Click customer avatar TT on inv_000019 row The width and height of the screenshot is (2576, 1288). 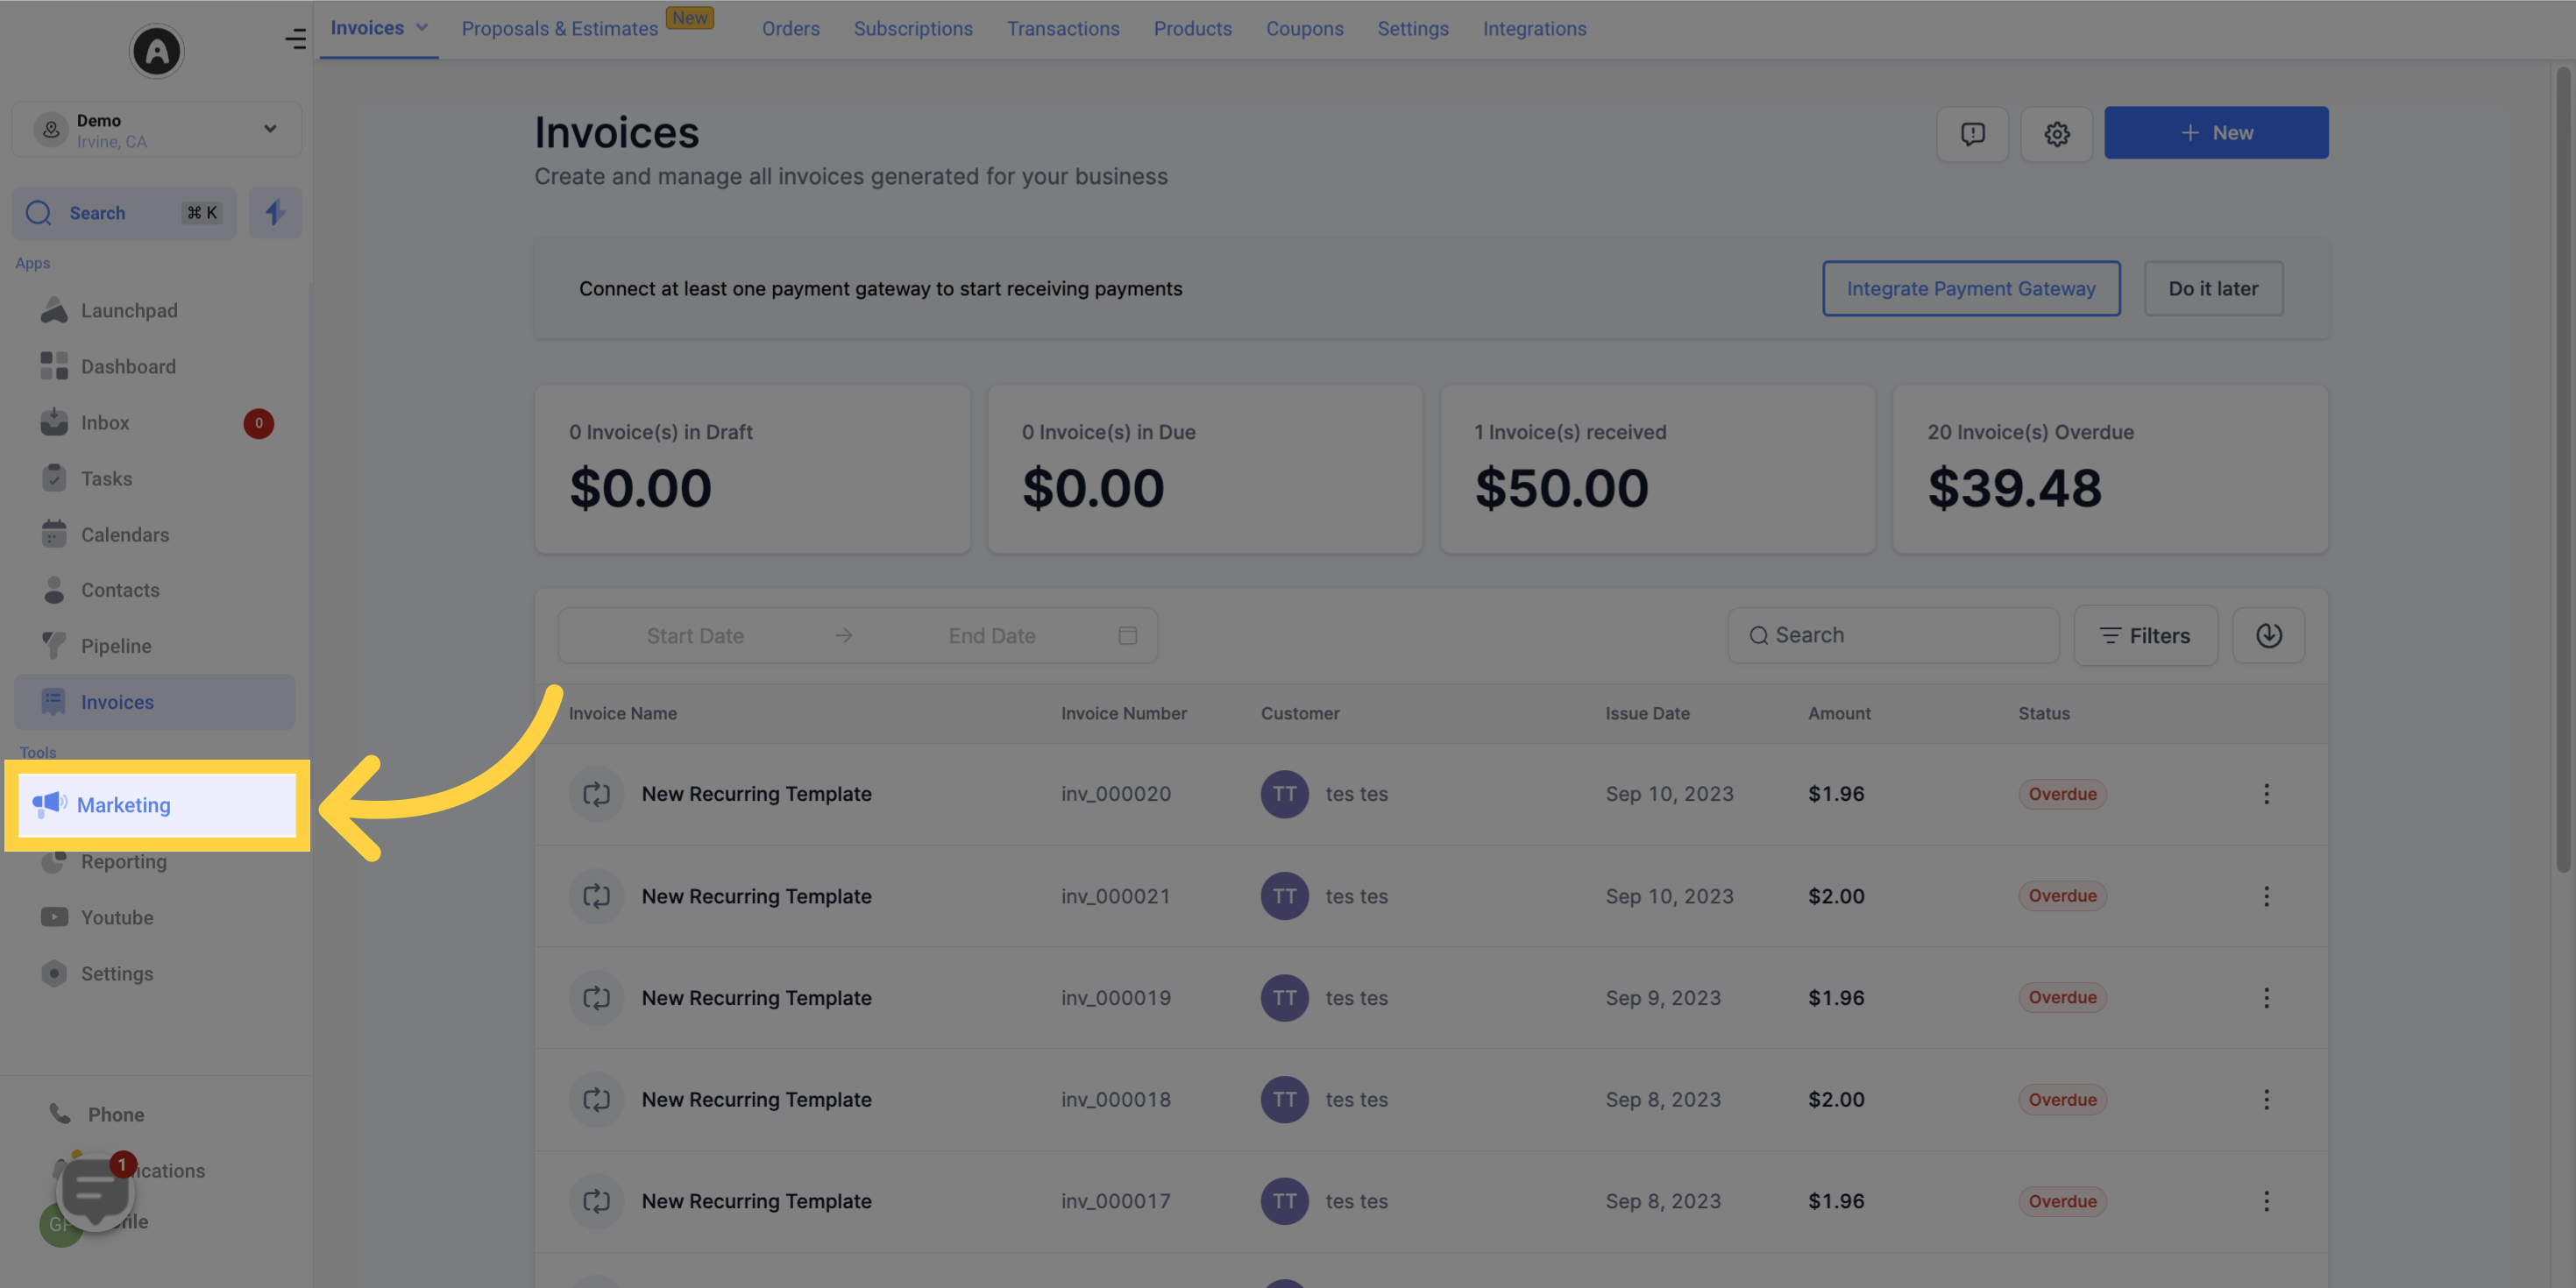pos(1284,998)
